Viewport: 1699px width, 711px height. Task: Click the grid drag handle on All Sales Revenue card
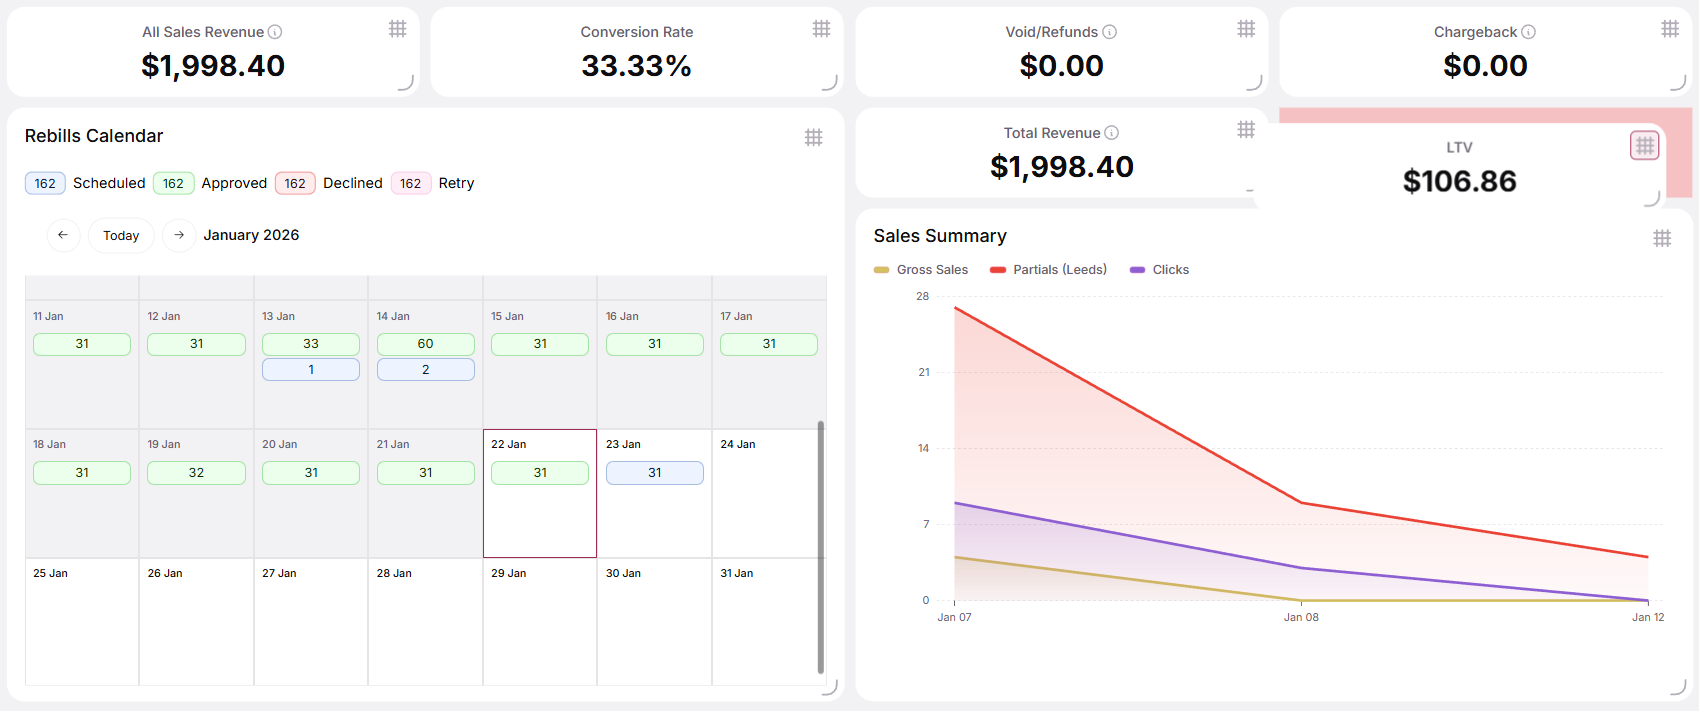(x=398, y=29)
